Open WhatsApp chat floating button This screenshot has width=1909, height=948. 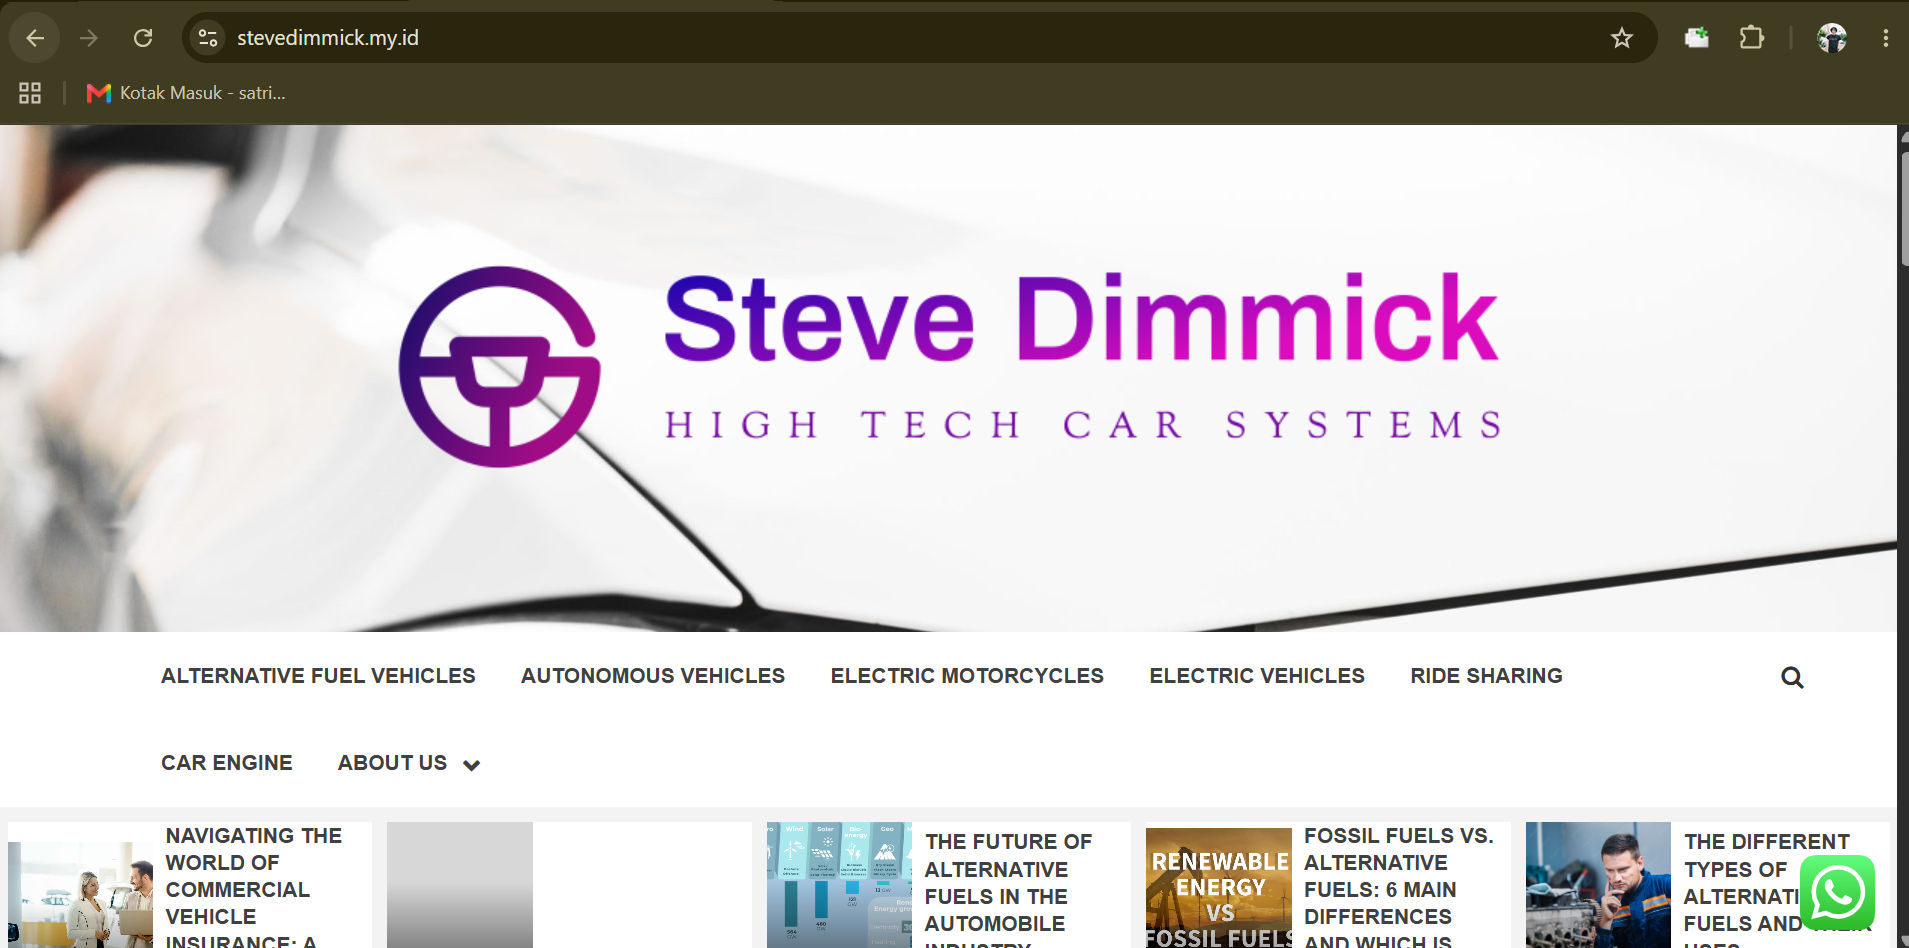[x=1837, y=893]
